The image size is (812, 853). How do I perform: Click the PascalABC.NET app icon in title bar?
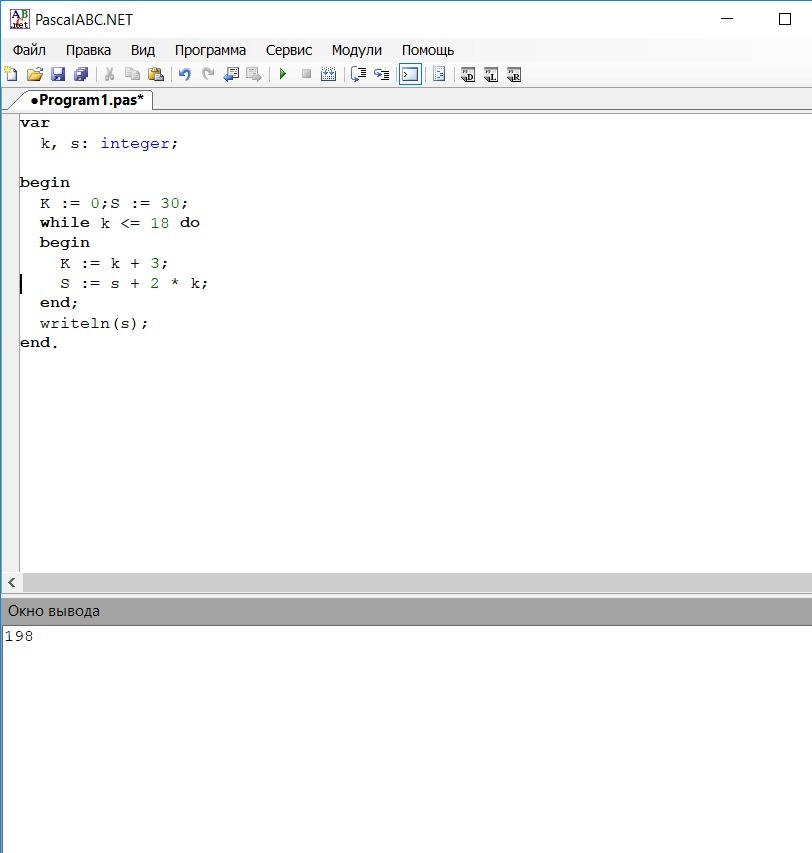point(20,19)
